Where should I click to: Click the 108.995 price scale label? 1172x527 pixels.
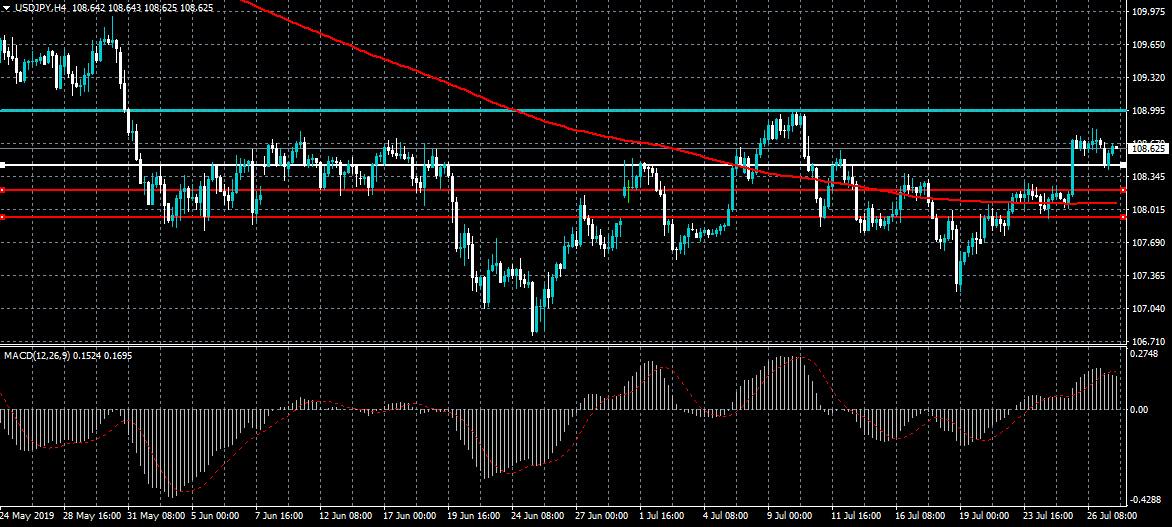pos(1150,111)
